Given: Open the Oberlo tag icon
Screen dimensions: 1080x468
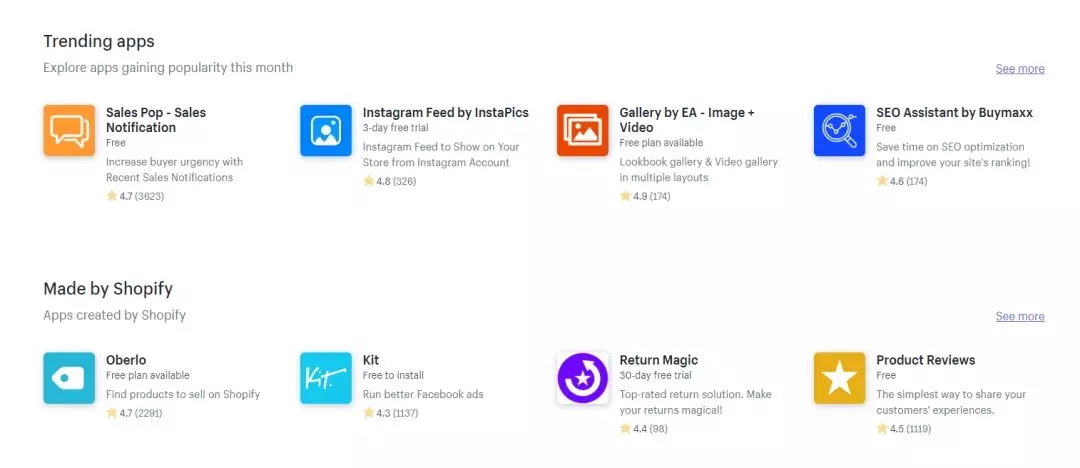Looking at the screenshot, I should [x=69, y=378].
